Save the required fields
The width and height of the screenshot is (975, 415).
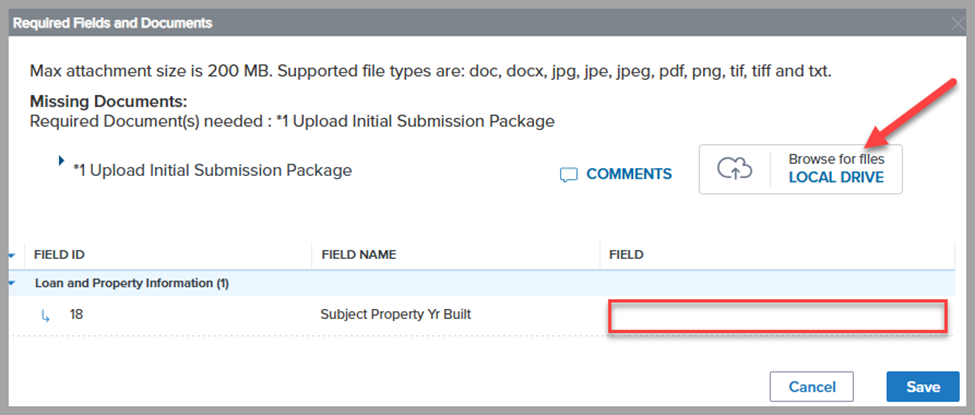923,387
